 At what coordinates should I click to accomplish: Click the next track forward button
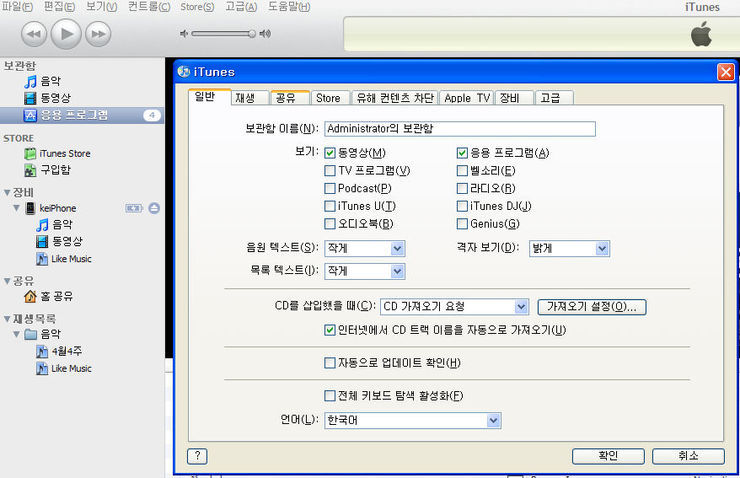coord(98,34)
